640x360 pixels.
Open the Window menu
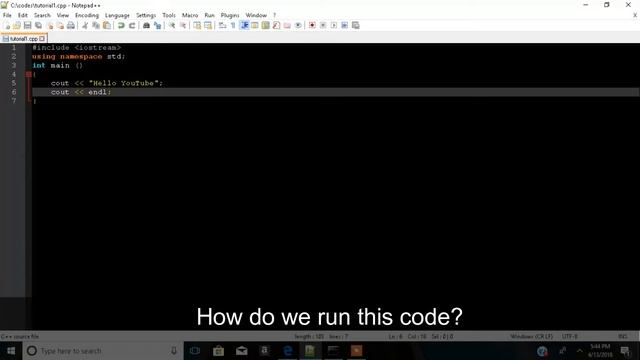(256, 15)
